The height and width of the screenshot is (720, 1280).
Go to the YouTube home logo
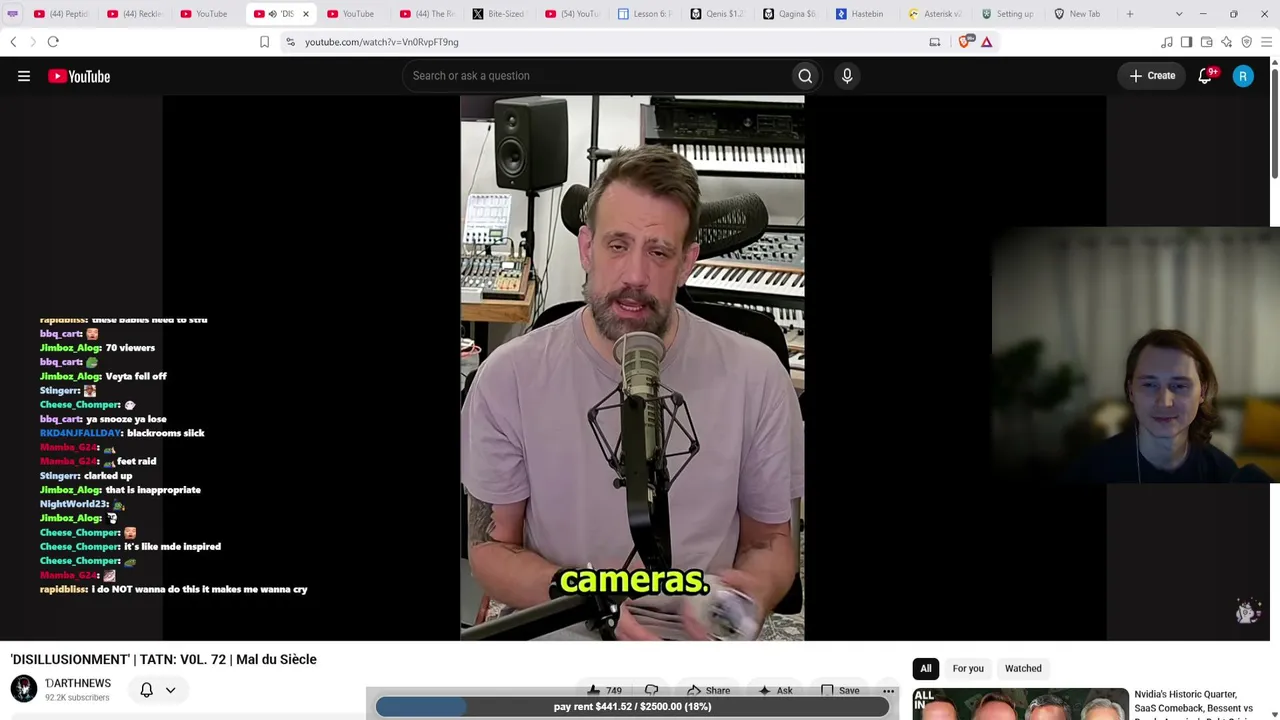79,76
